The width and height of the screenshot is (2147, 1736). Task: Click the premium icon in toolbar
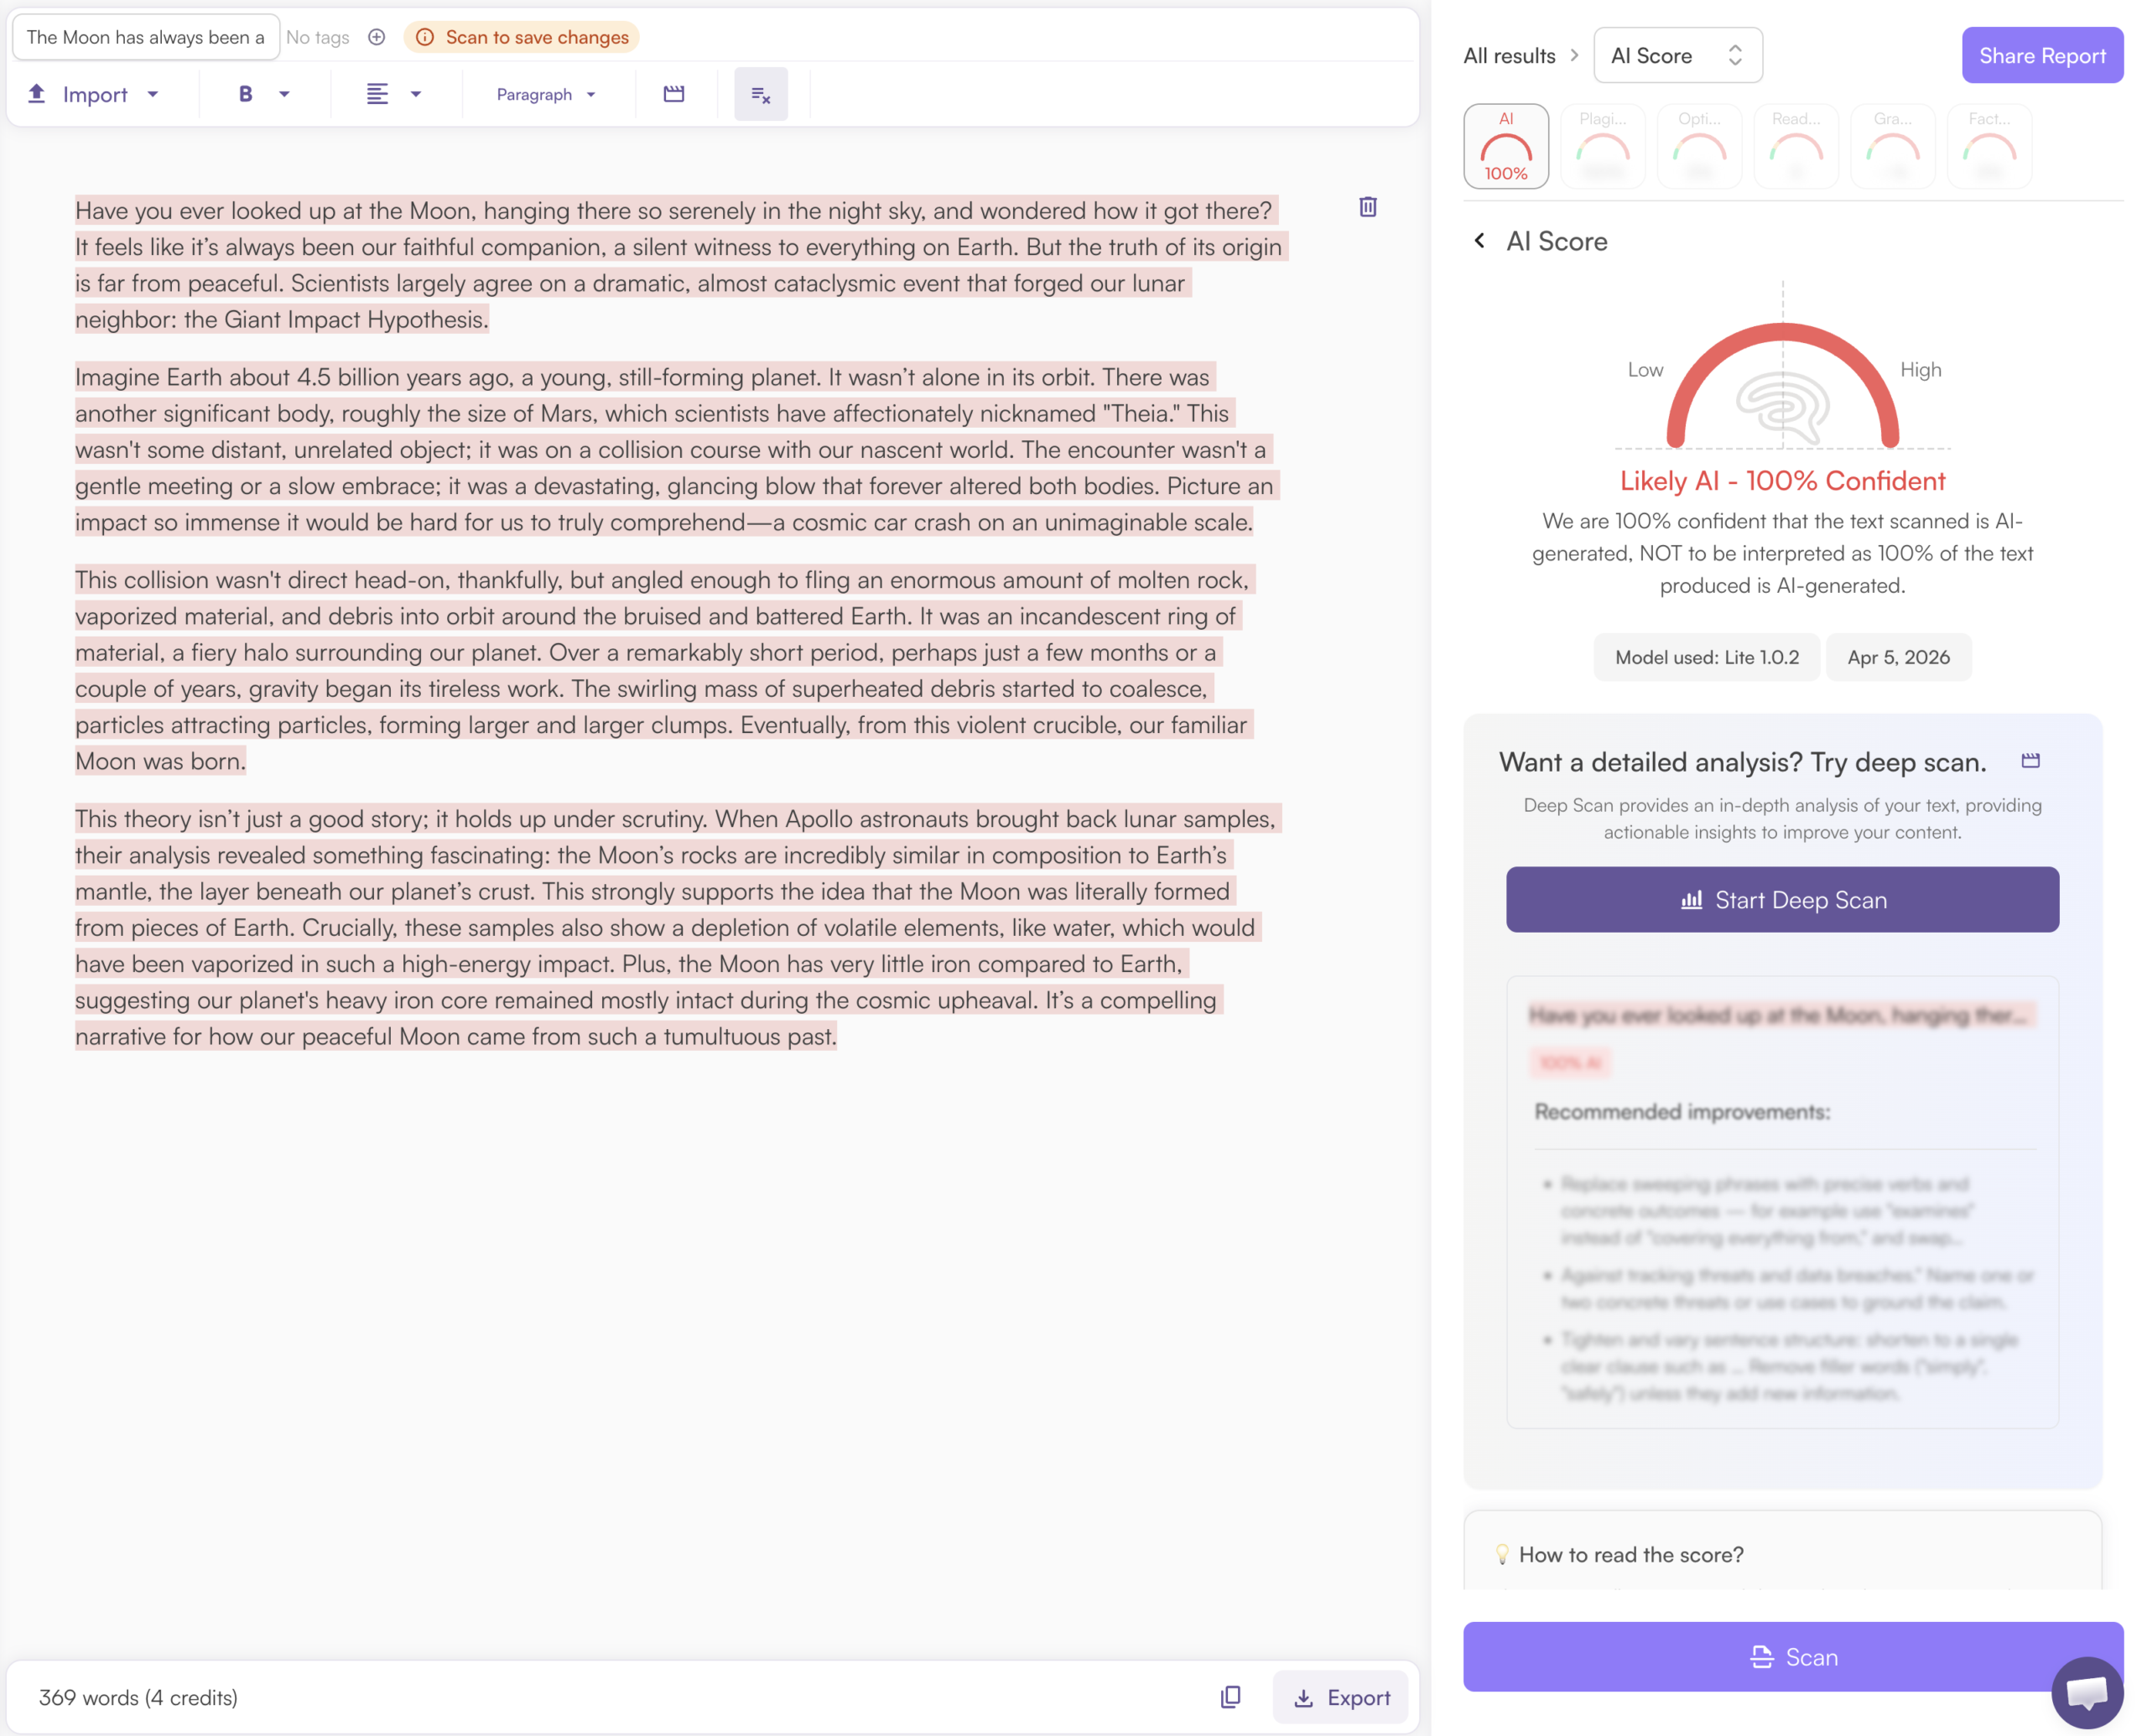pos(674,94)
